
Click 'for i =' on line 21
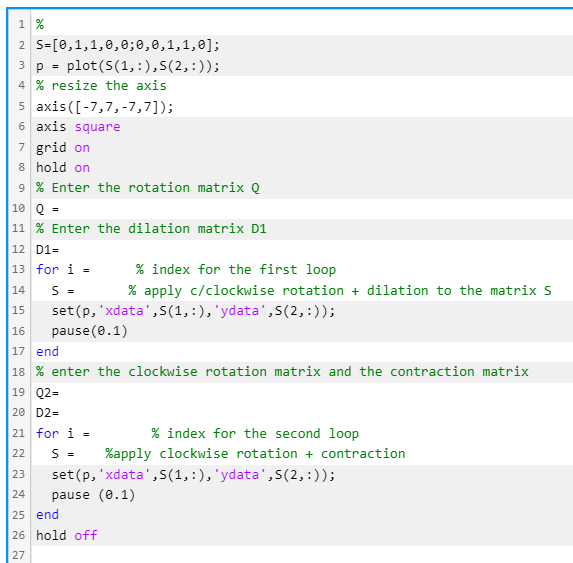pyautogui.click(x=63, y=434)
